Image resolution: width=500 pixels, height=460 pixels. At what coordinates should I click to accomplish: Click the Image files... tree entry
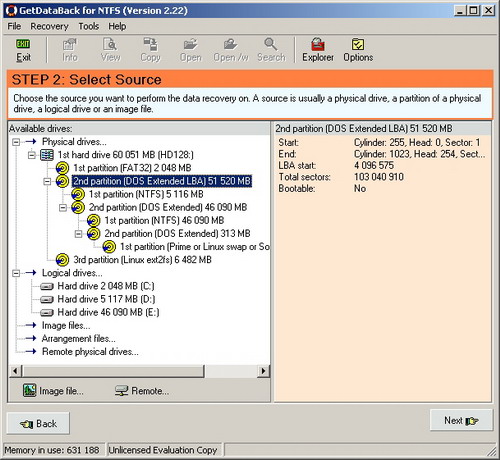(x=66, y=326)
